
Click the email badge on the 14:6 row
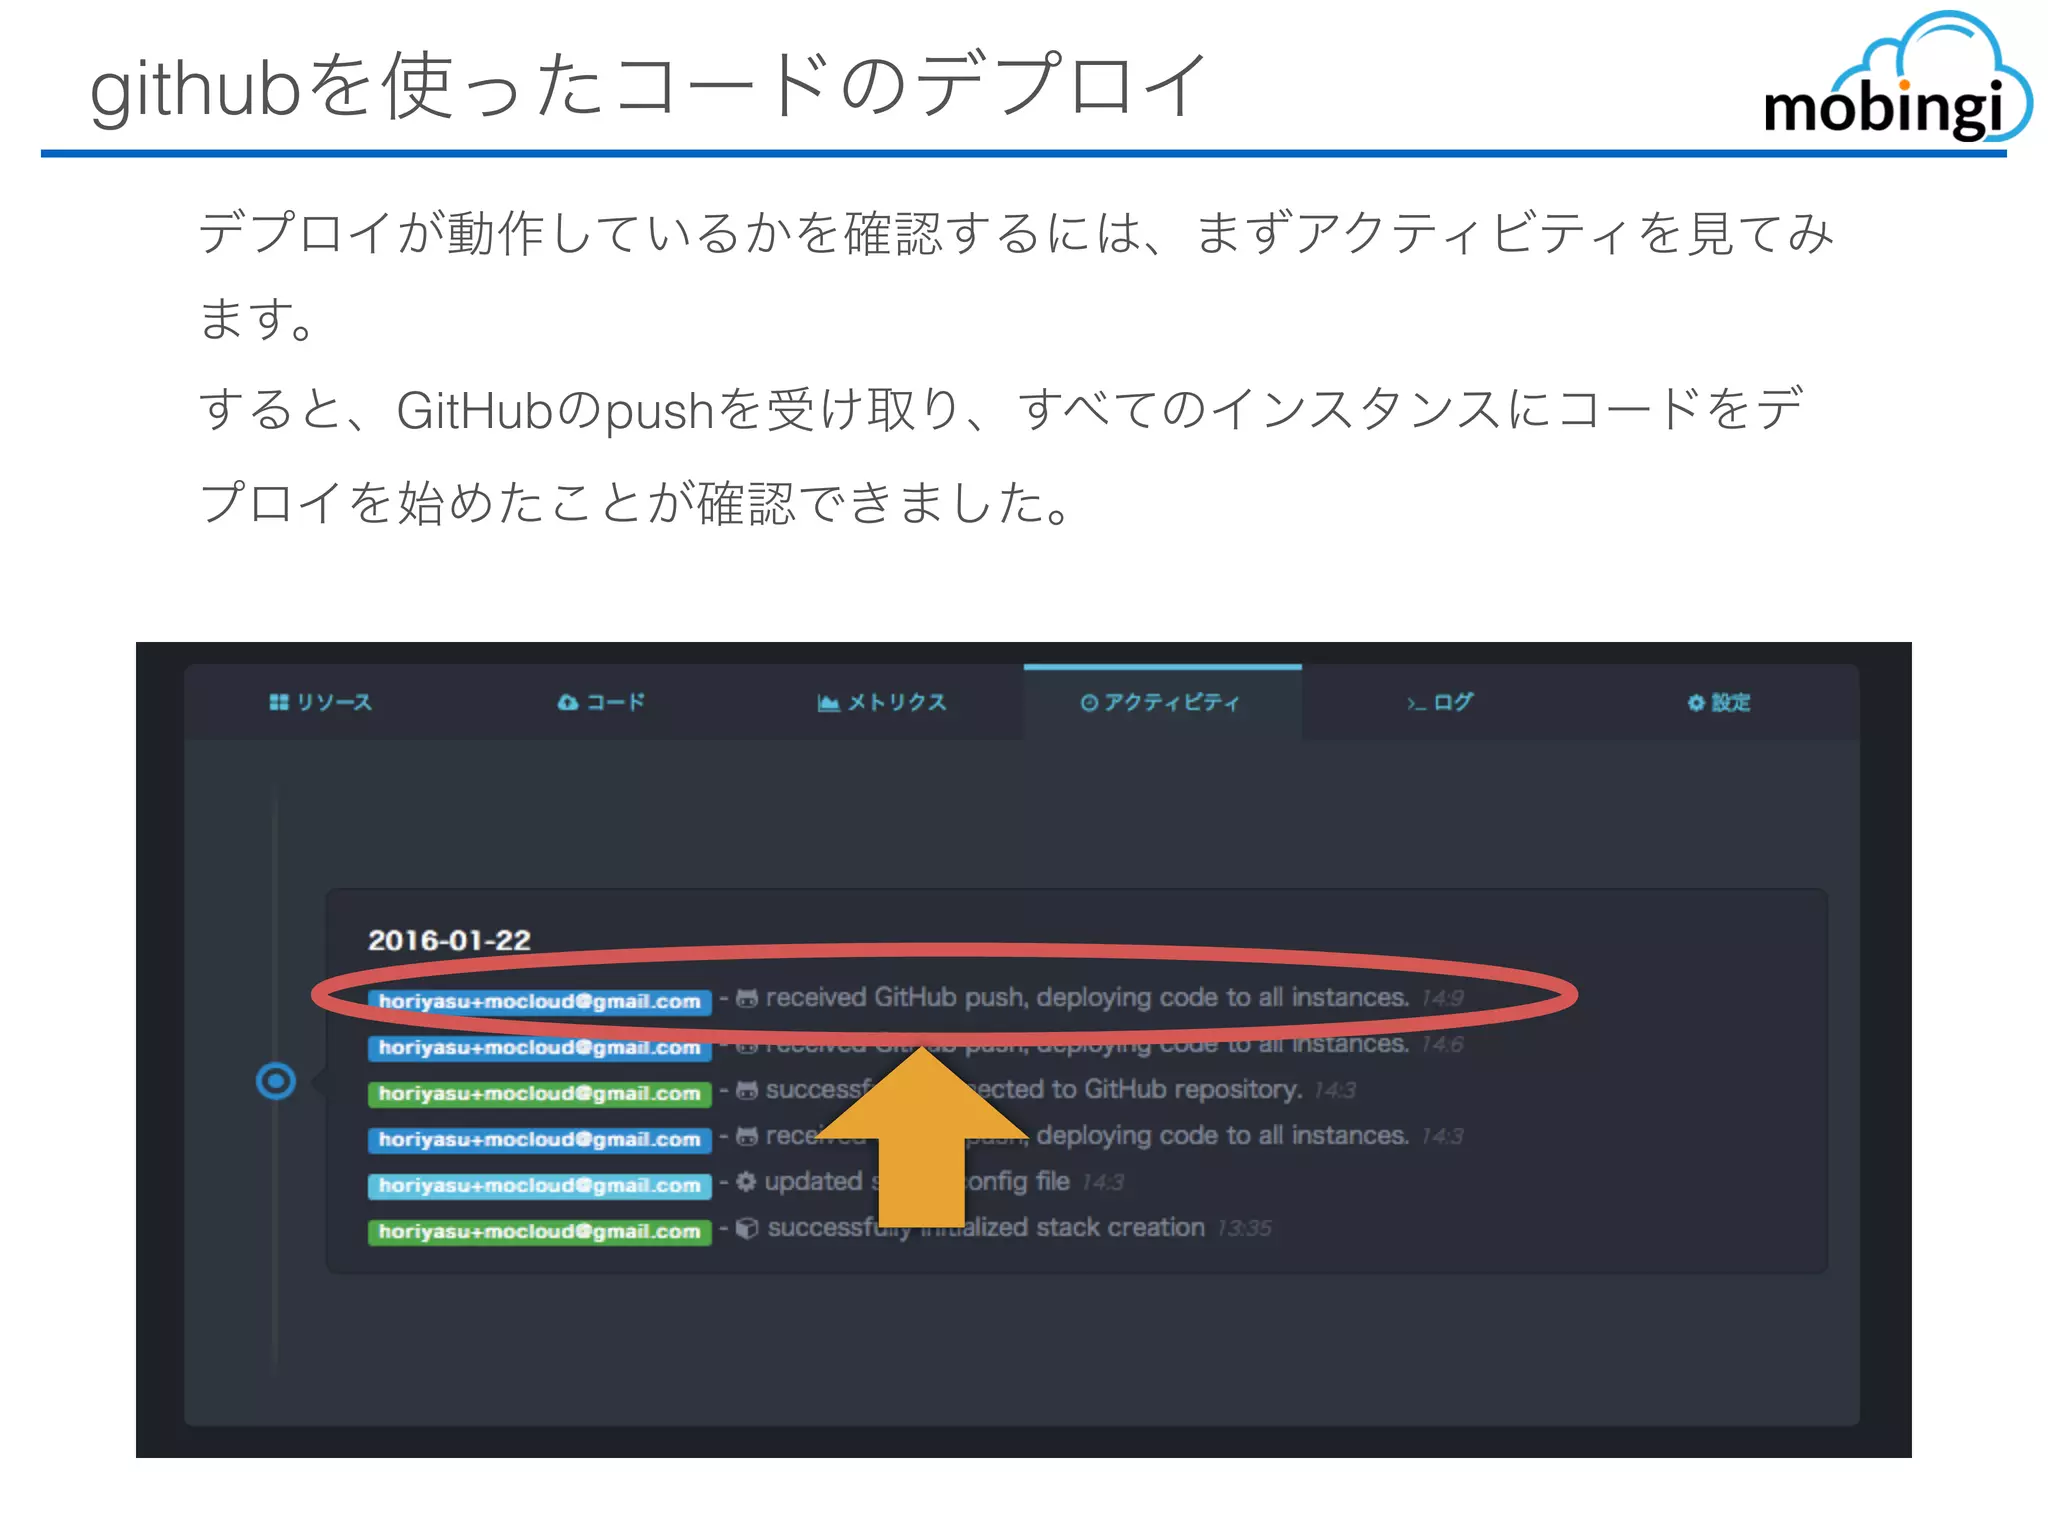point(539,1047)
